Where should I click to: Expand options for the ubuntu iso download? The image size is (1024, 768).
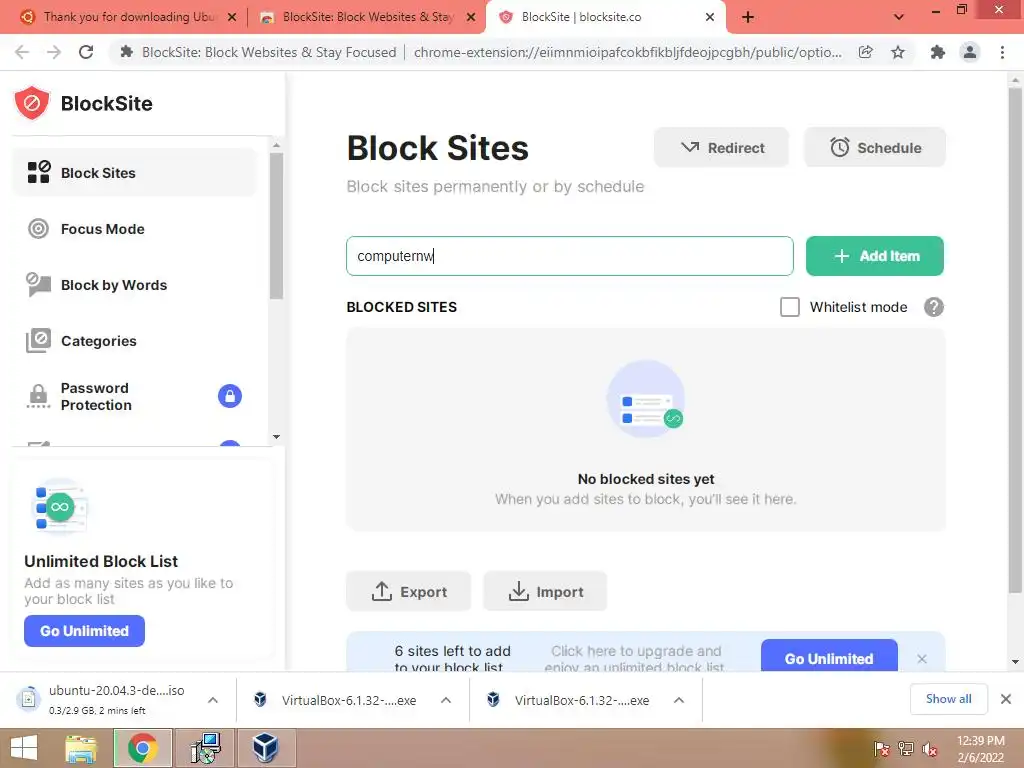213,700
